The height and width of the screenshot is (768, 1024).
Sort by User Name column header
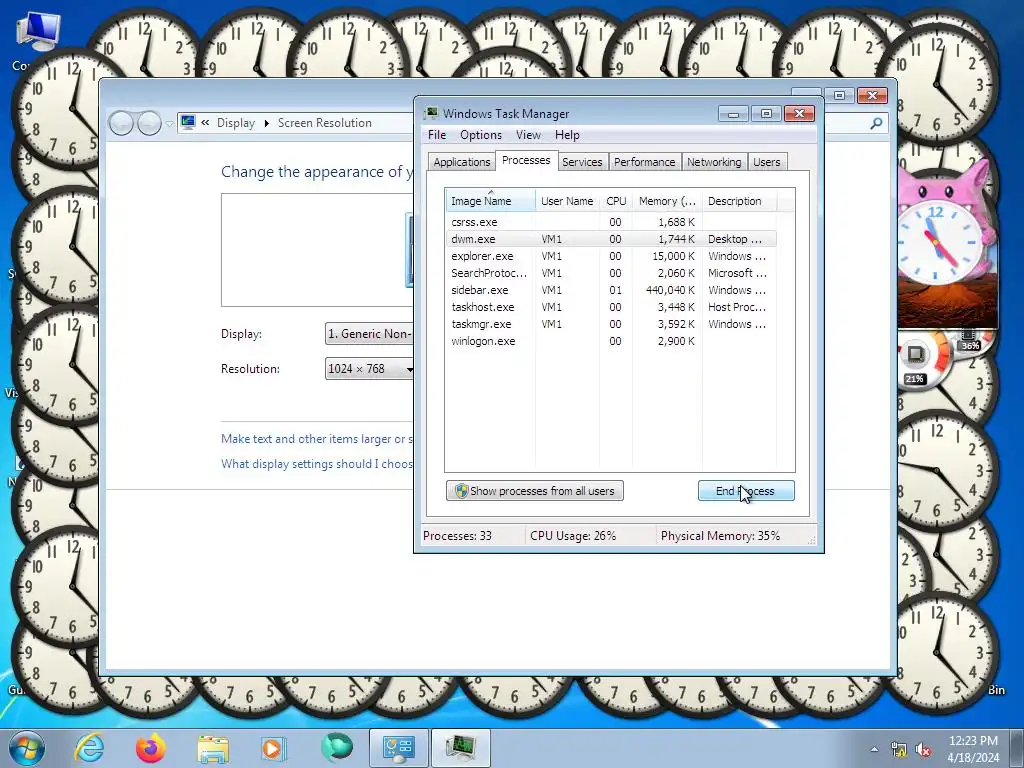point(567,201)
